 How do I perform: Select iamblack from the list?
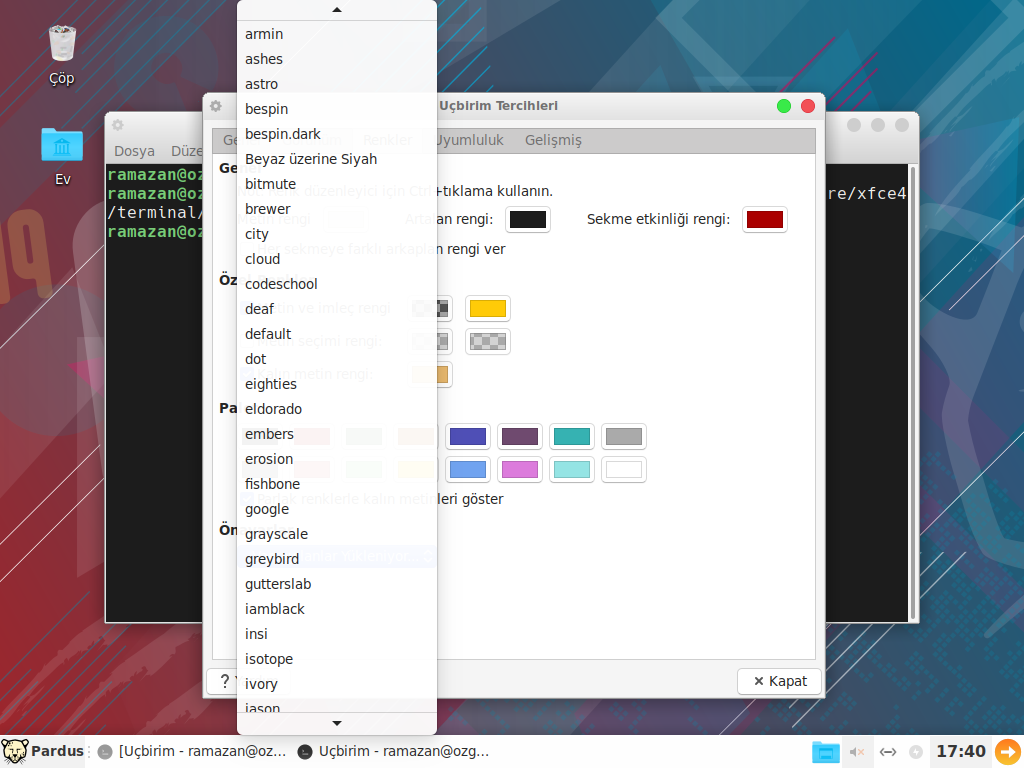tap(337, 609)
